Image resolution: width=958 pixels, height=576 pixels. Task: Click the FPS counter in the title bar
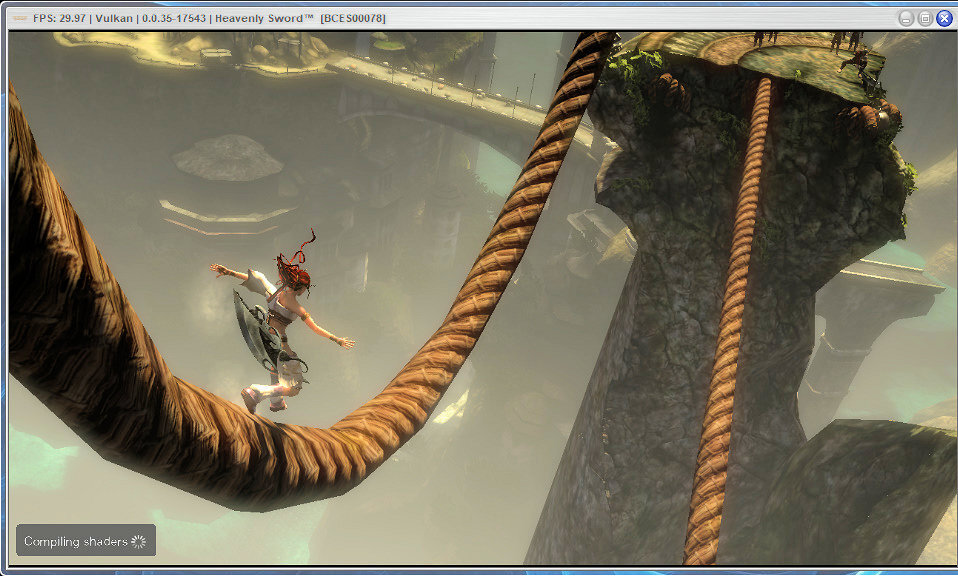(60, 18)
